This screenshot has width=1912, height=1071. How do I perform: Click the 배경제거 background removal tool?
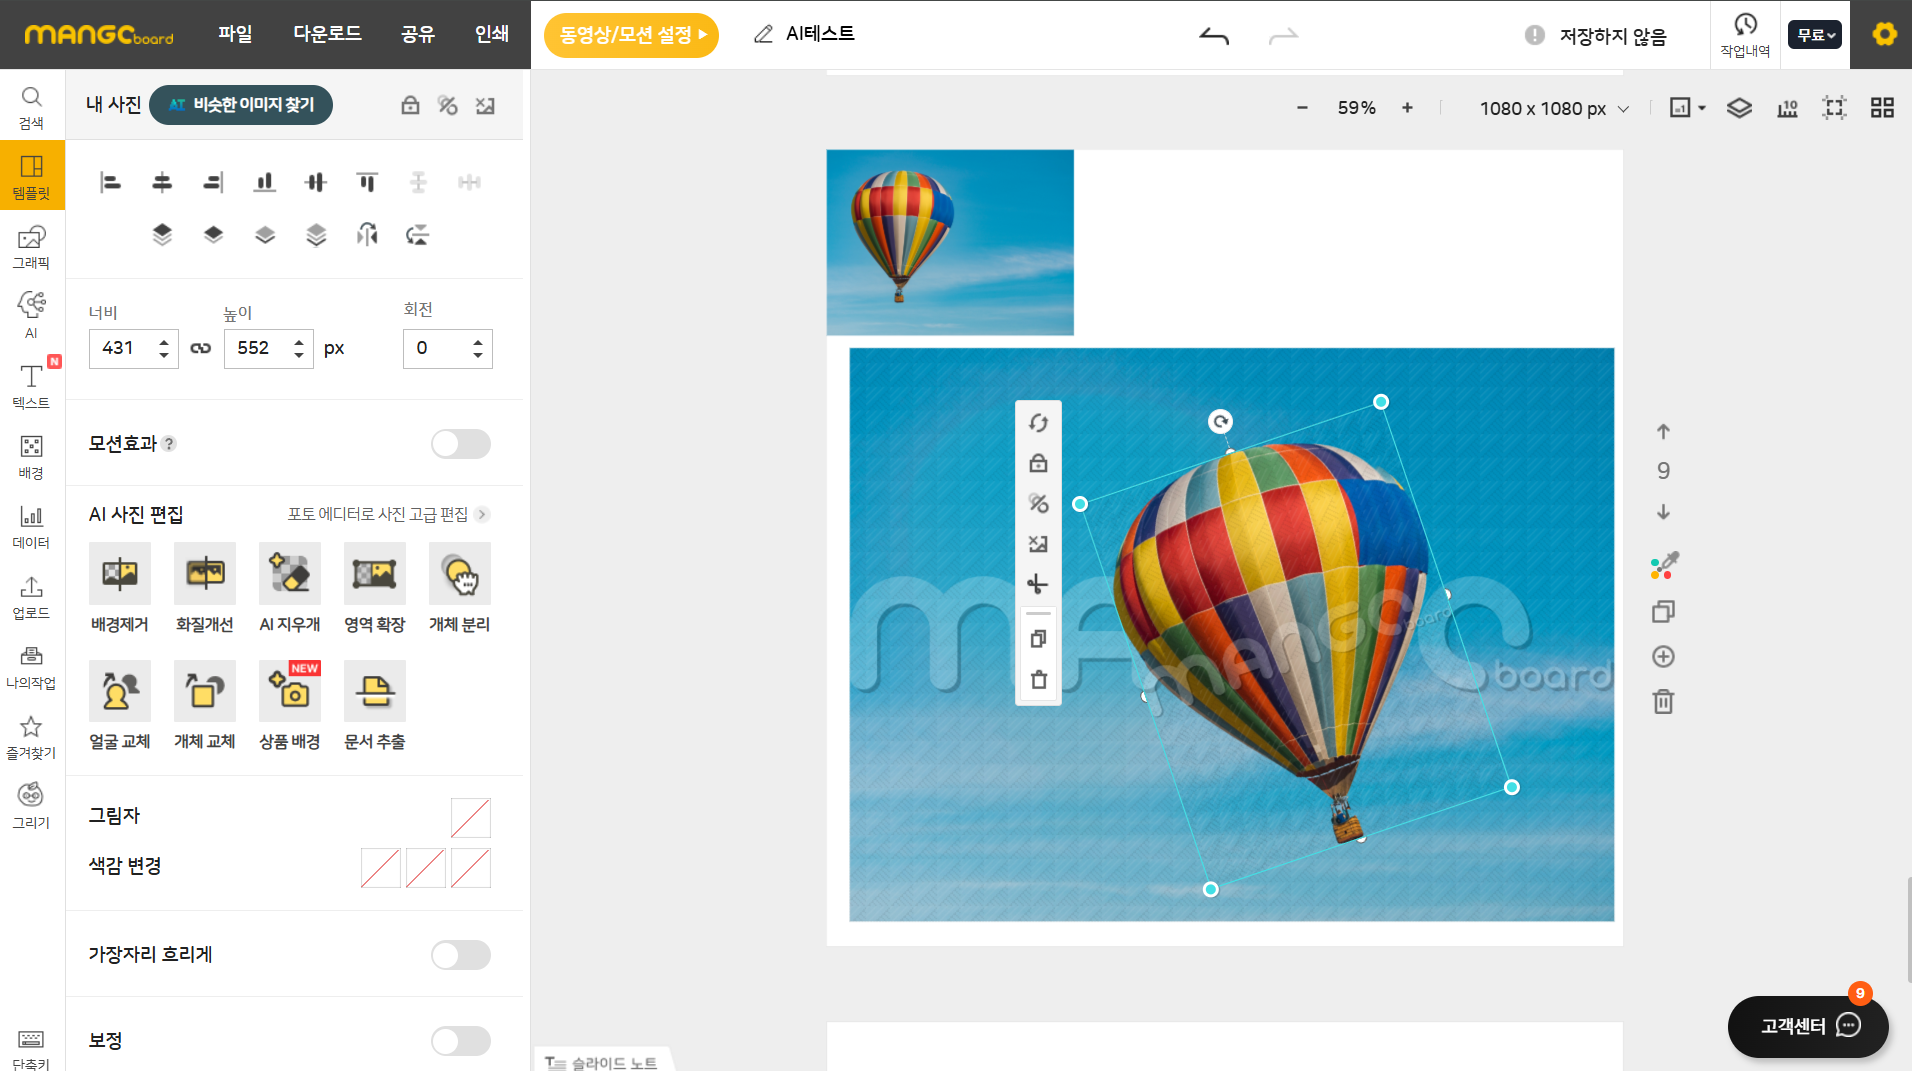120,588
